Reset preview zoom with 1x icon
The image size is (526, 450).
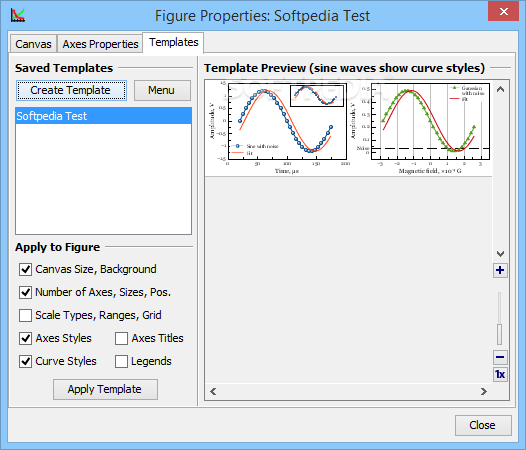coord(500,374)
